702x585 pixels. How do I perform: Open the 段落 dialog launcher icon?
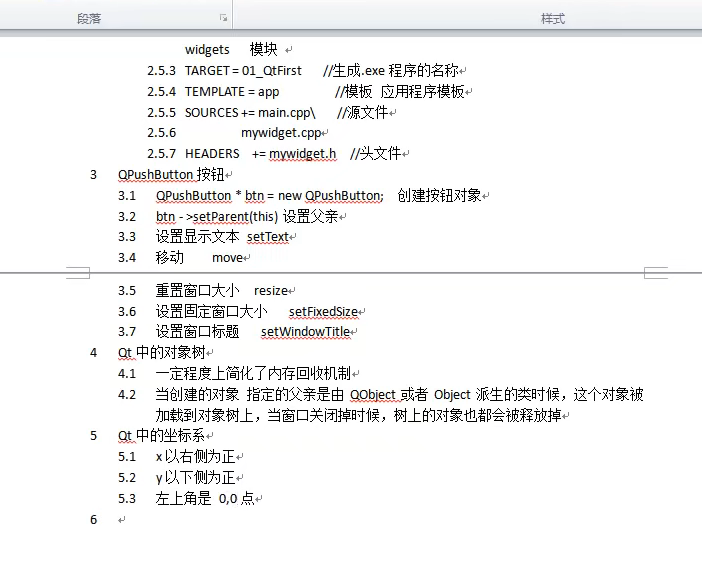223,18
